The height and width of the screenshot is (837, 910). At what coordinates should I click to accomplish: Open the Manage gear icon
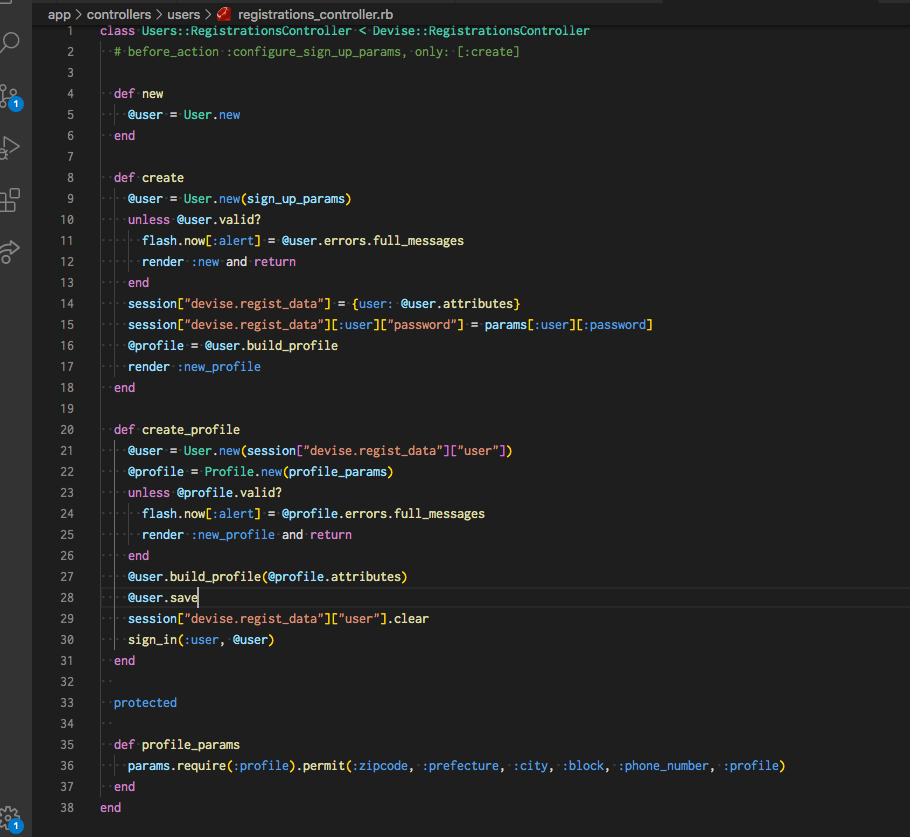click(x=11, y=819)
